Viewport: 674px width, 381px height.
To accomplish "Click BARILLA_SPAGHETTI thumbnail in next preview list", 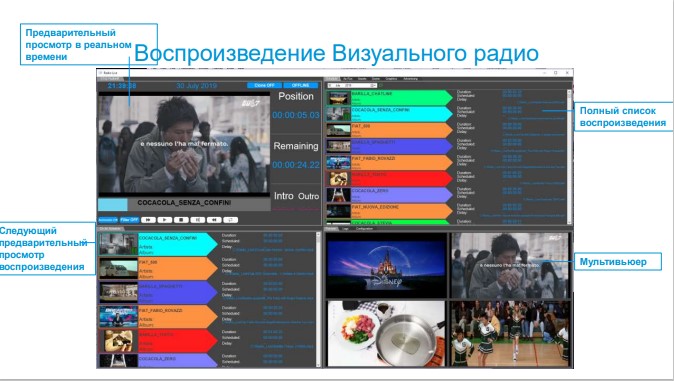I will [x=118, y=292].
